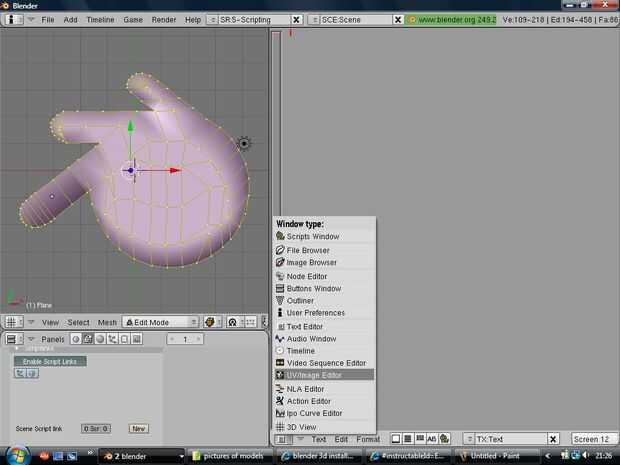Choose Scripts Window from Window type menu

click(324, 236)
